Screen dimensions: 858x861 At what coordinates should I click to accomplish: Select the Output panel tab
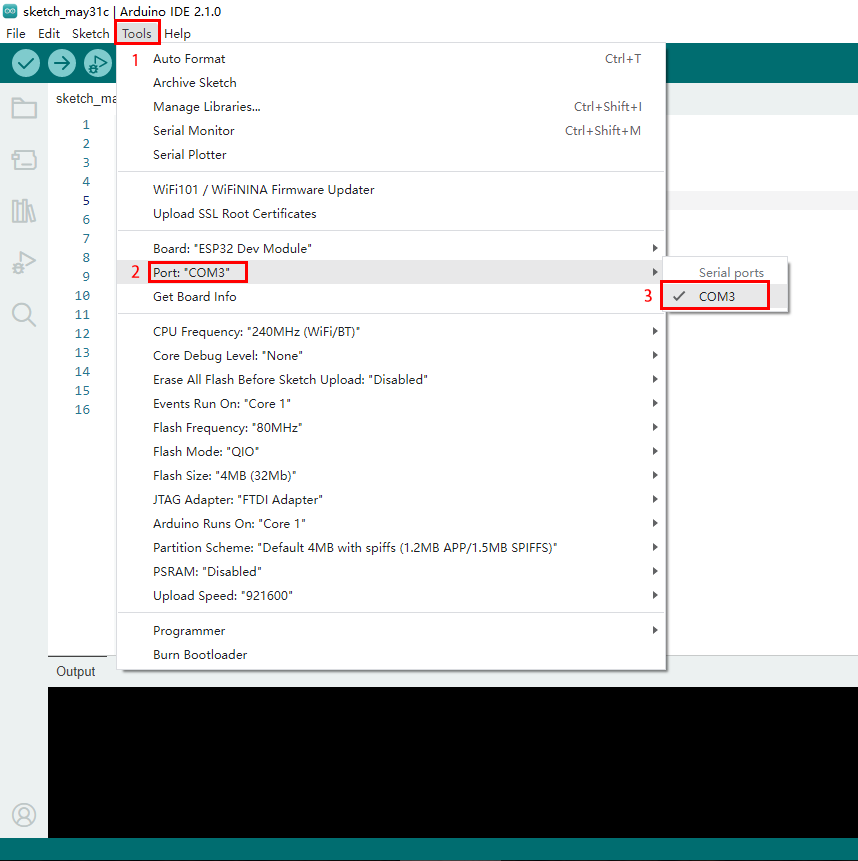coord(76,672)
